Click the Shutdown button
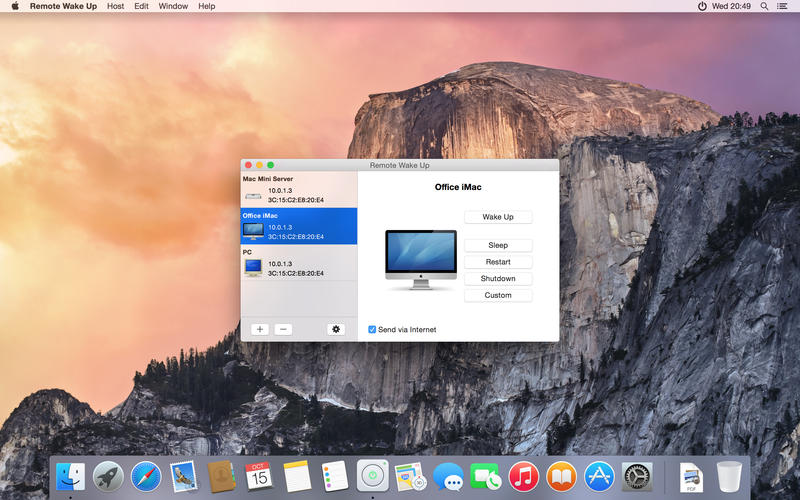Image resolution: width=800 pixels, height=500 pixels. tap(498, 279)
